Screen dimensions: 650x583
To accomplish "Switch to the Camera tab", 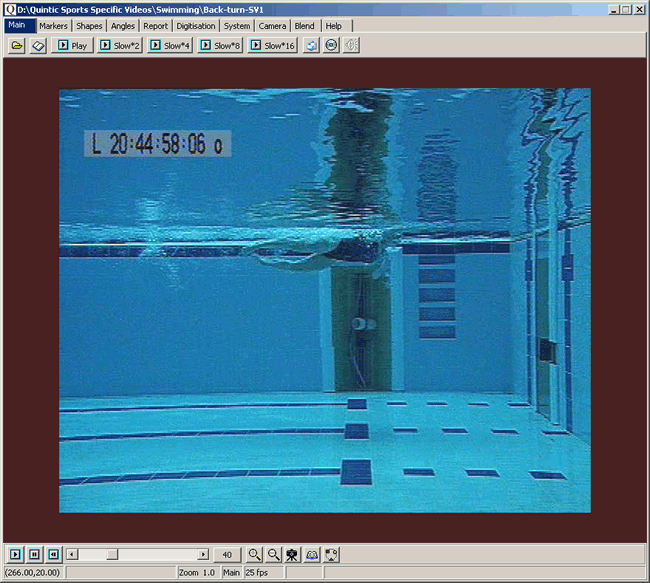I will point(272,26).
